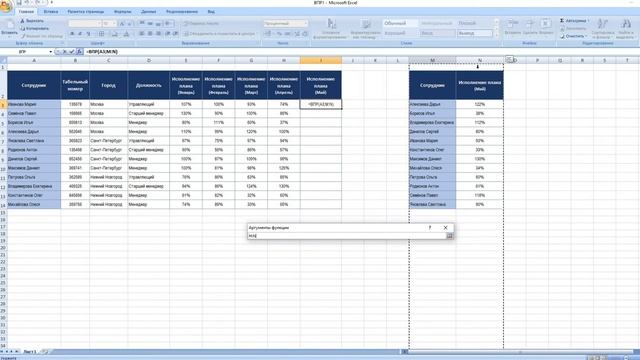Image resolution: width=640 pixels, height=360 pixels.
Task: Click the range input field in arguments dialog
Action: pyautogui.click(x=347, y=236)
